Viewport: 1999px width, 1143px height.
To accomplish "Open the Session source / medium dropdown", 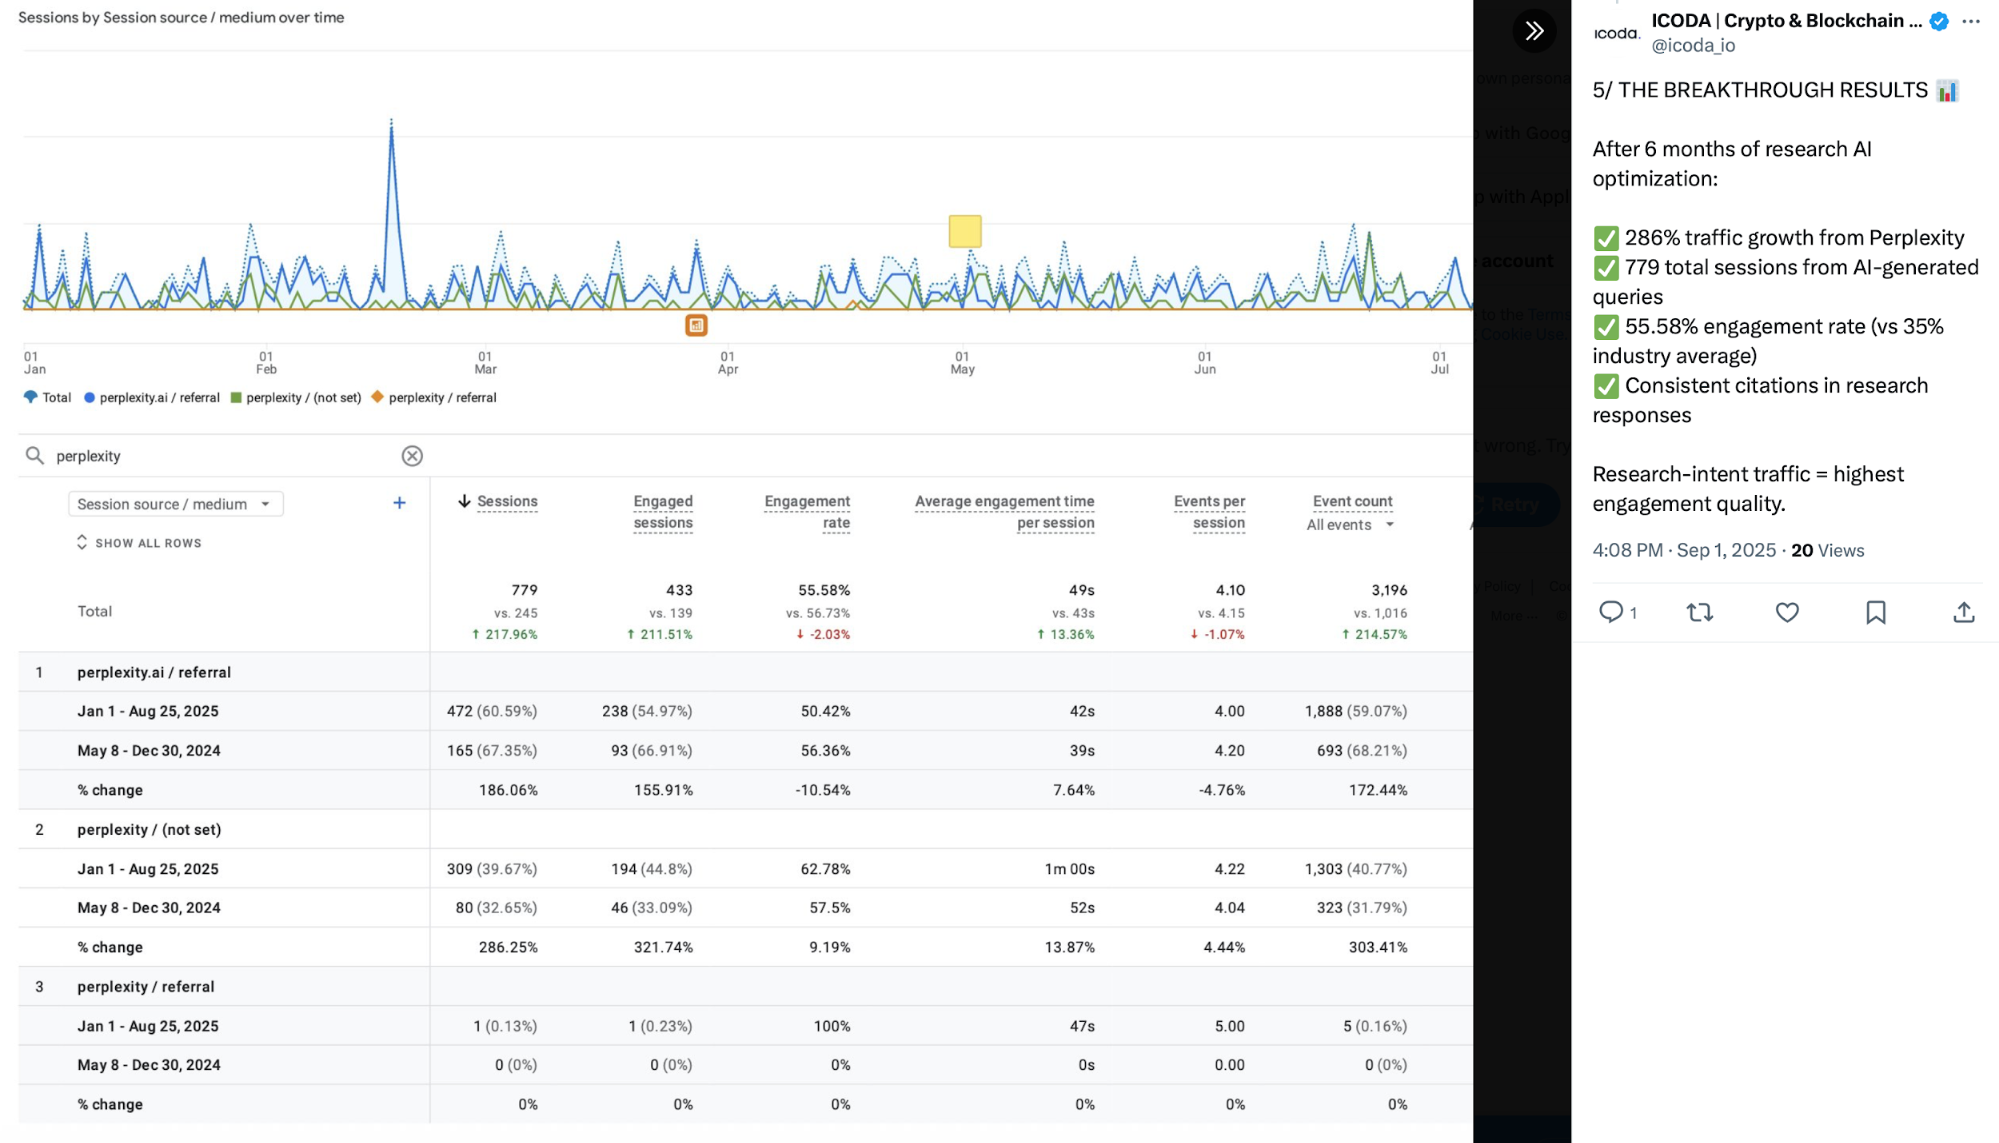I will [175, 504].
